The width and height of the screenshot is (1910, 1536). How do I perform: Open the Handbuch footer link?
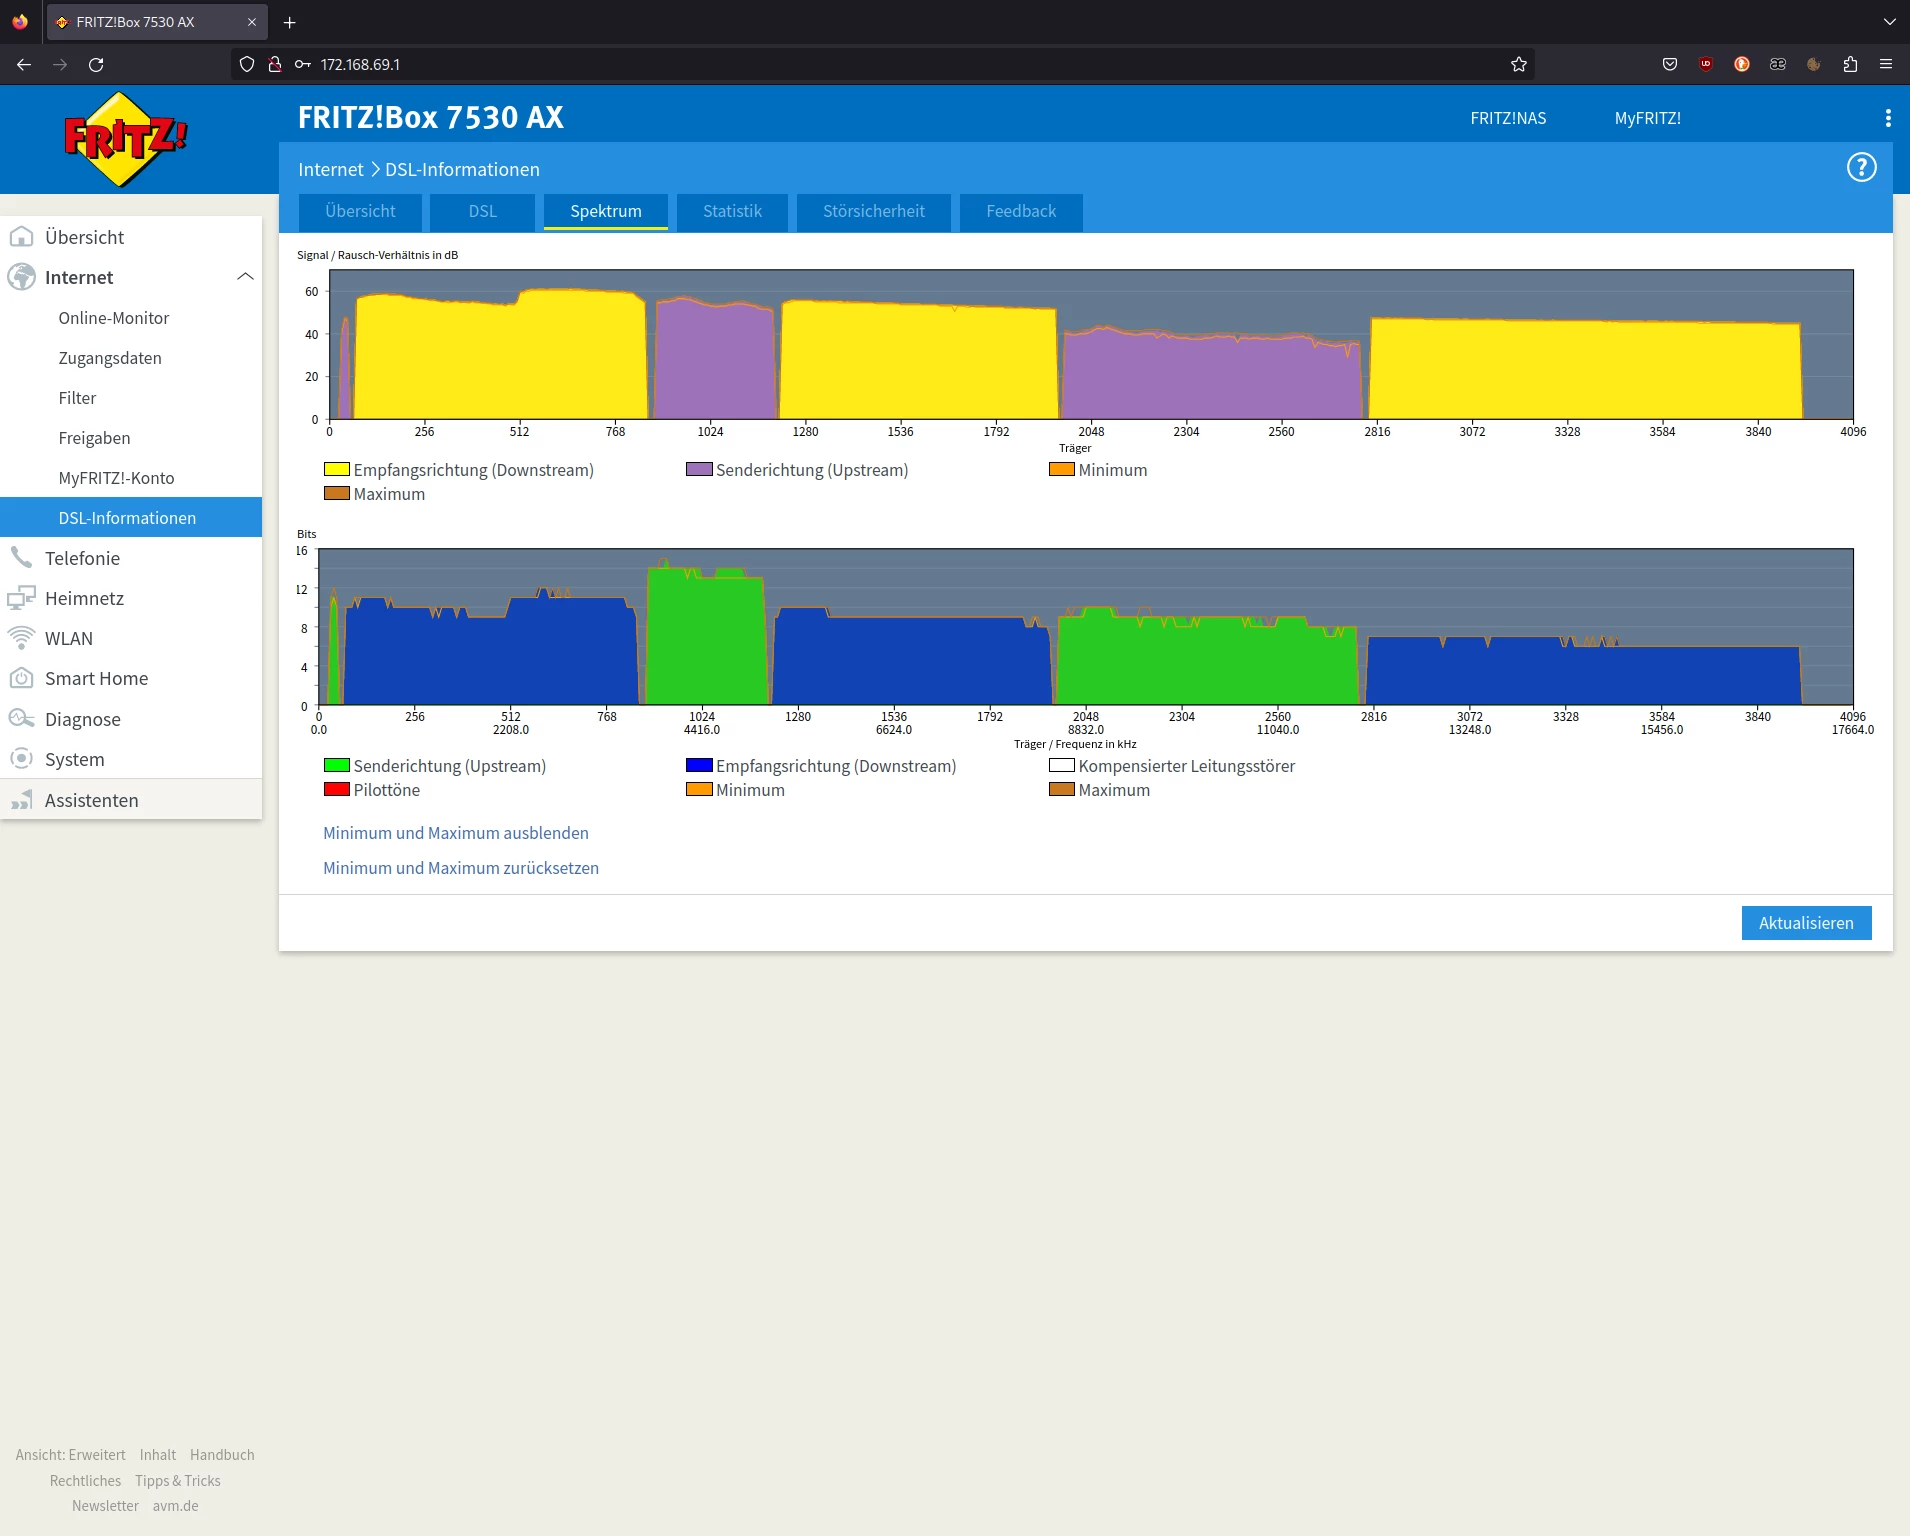coord(222,1455)
